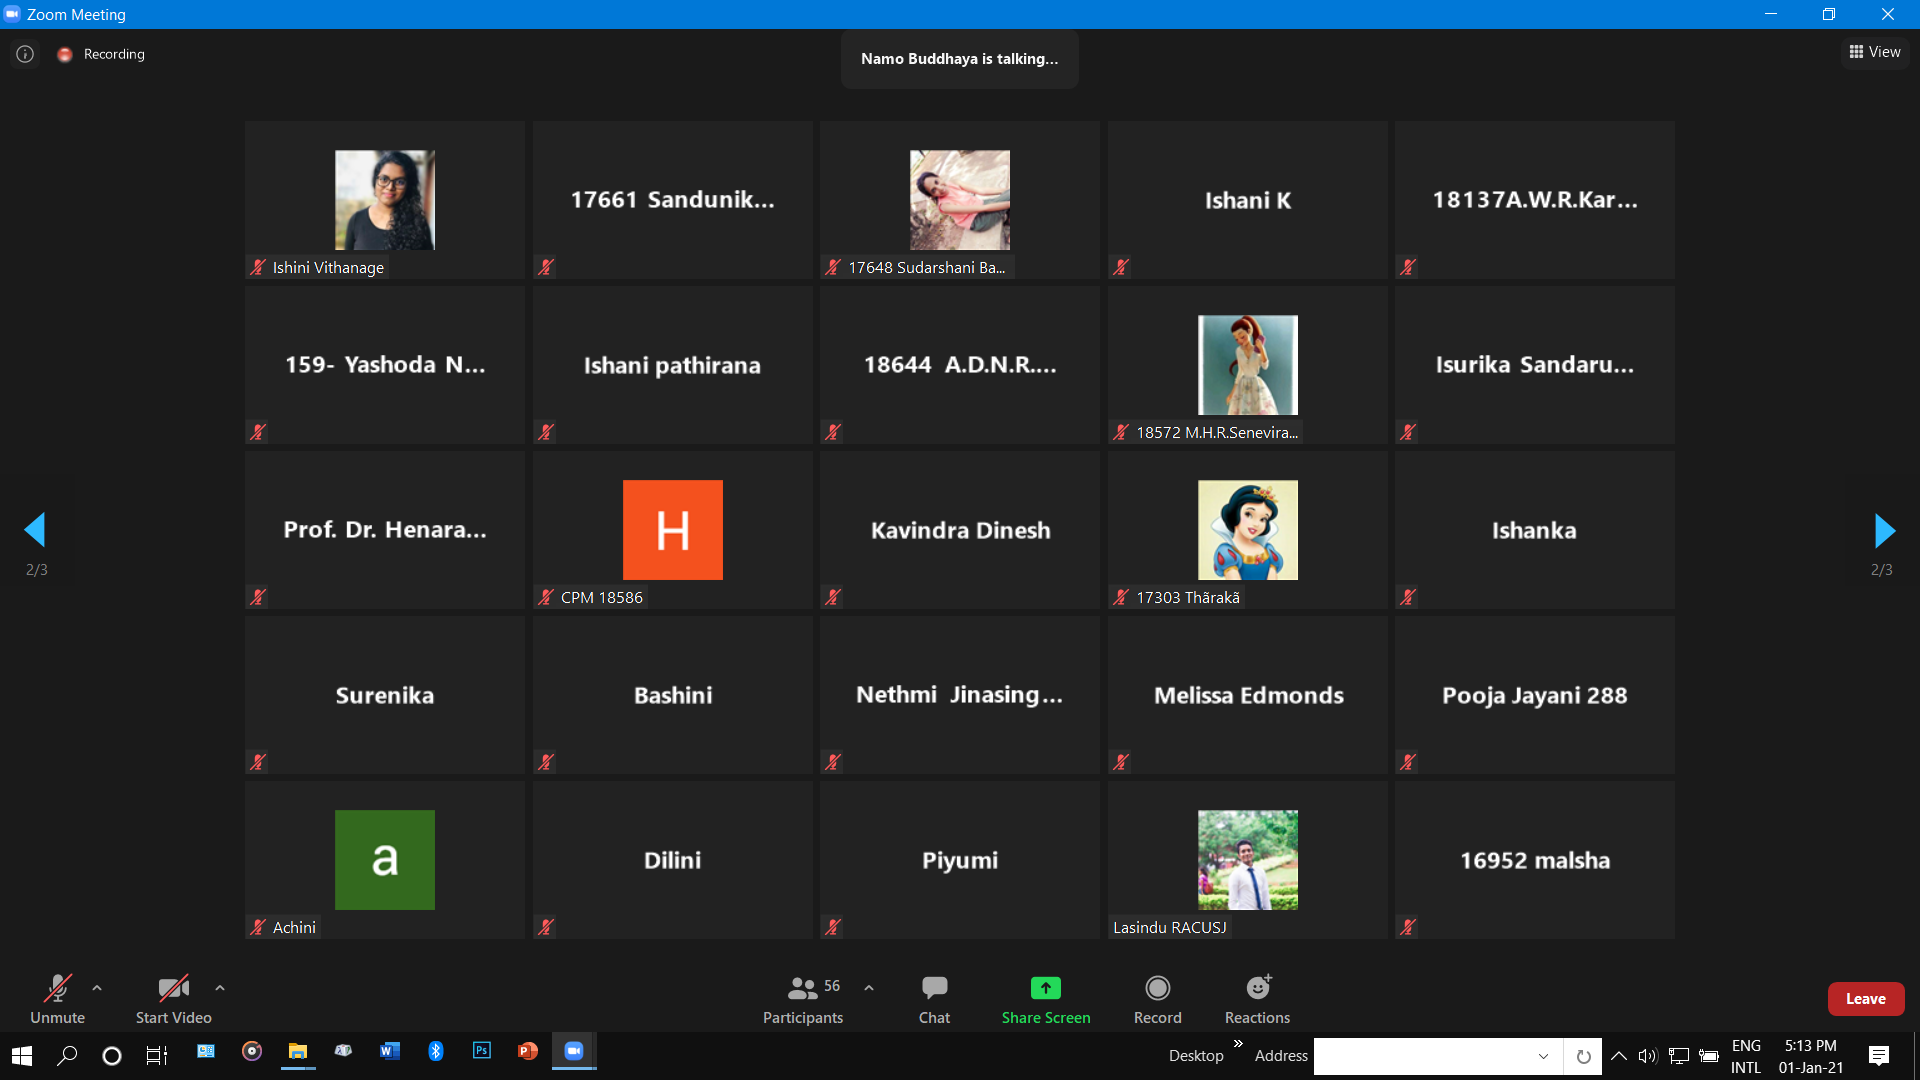Expand video options arrow next to Start Video
This screenshot has width=1920, height=1080.
(220, 988)
